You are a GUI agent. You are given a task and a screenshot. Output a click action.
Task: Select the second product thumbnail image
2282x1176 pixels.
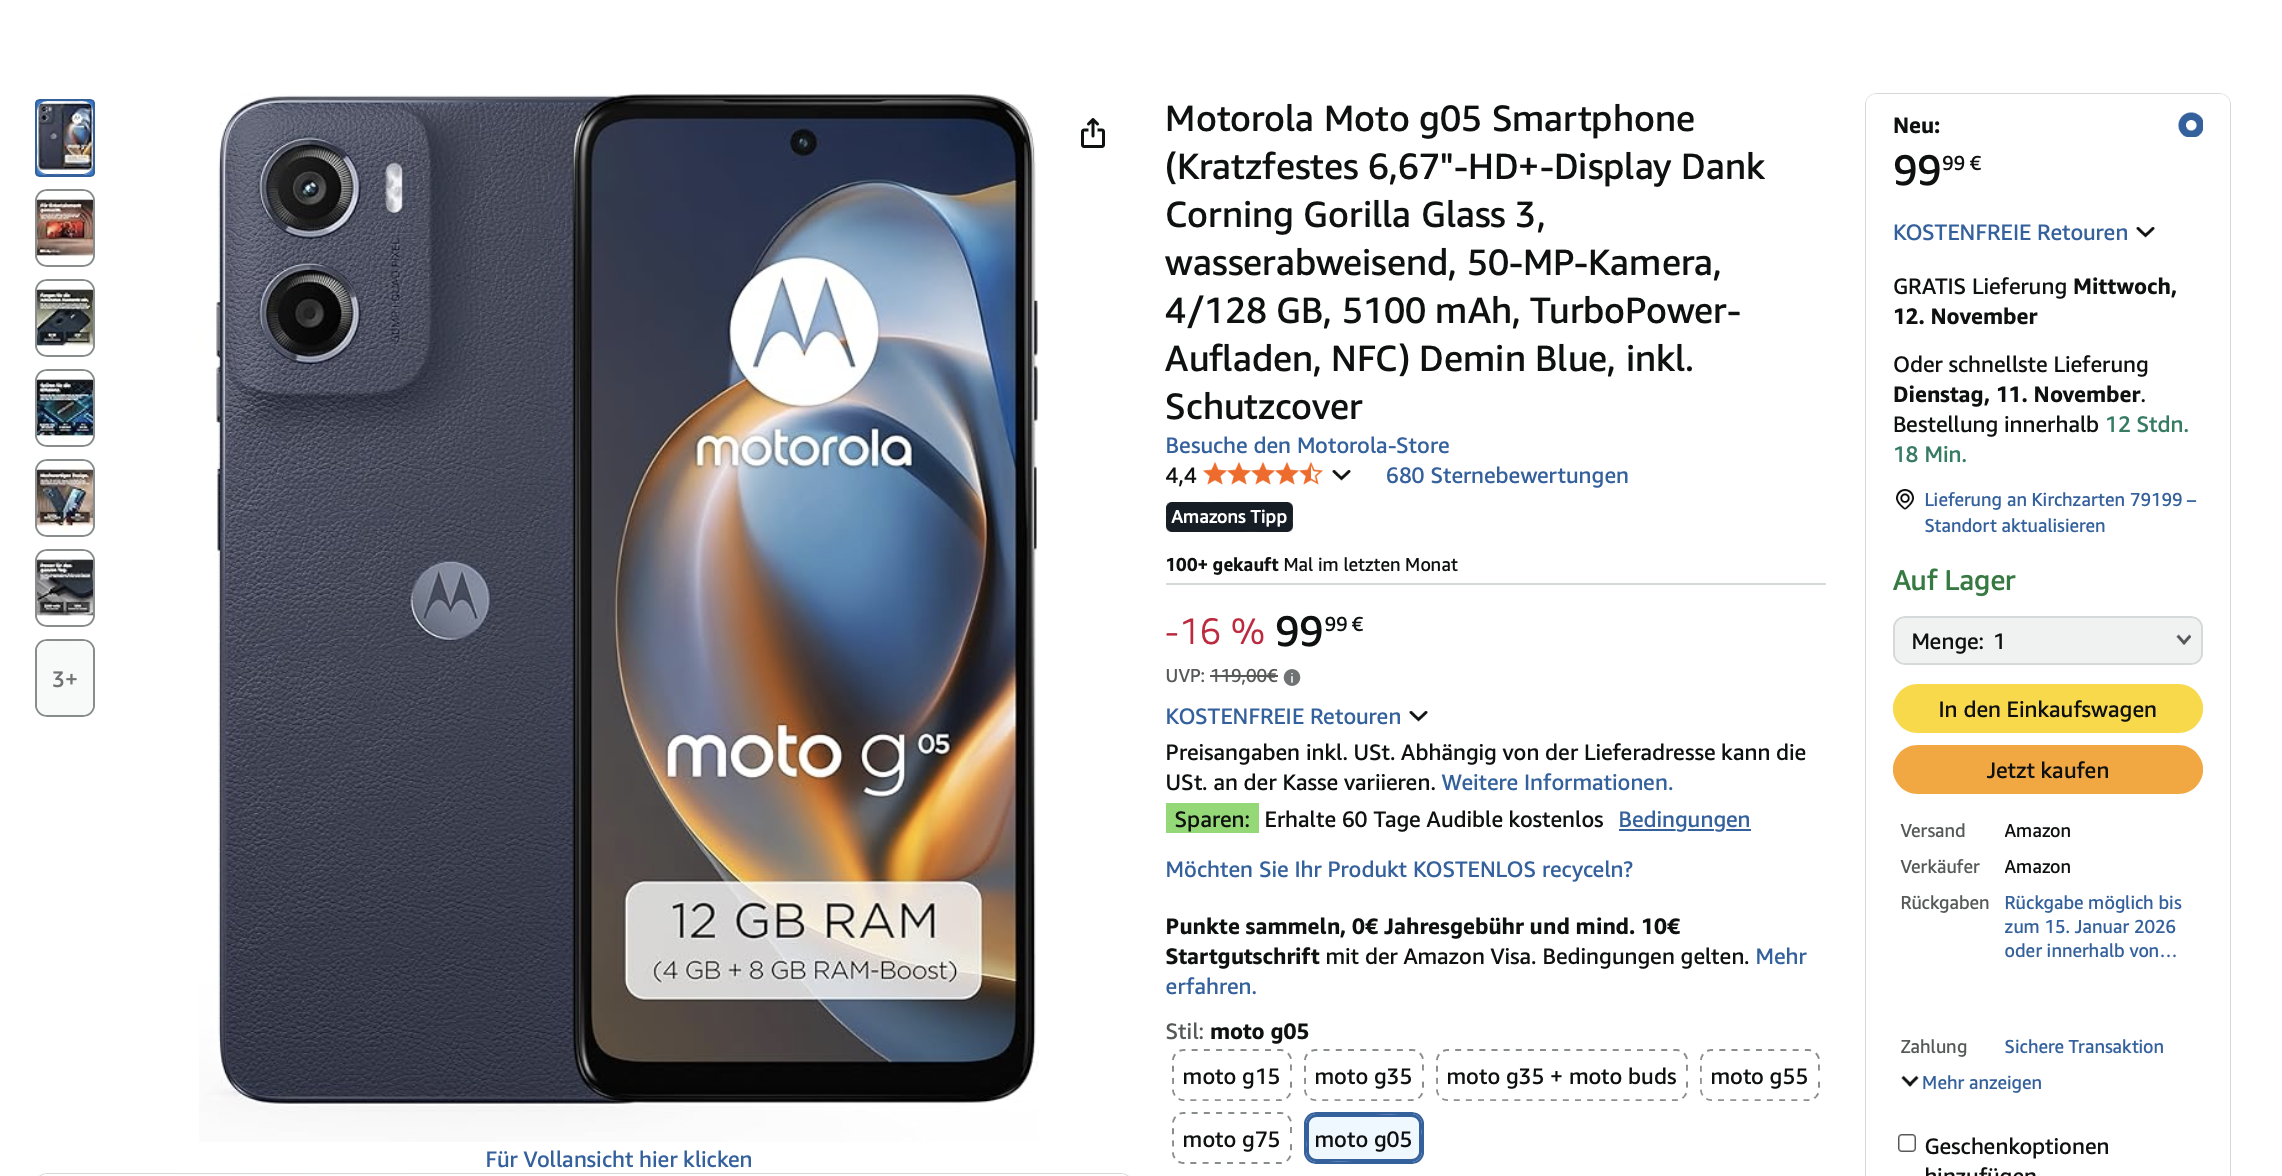tap(65, 228)
